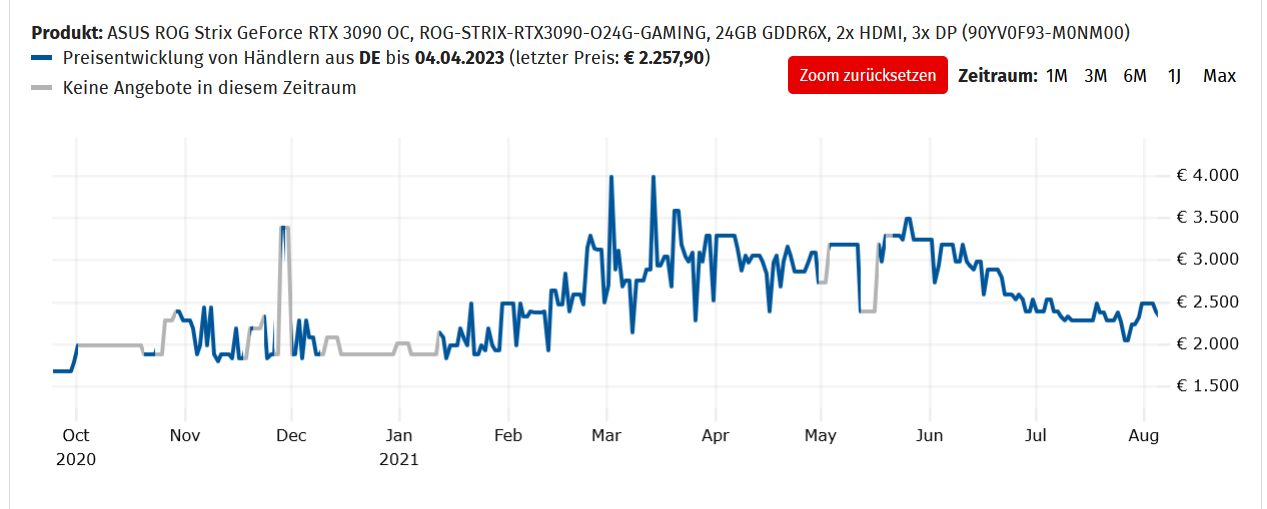1267x509 pixels.
Task: Click the Zeitraum label
Action: 998,76
